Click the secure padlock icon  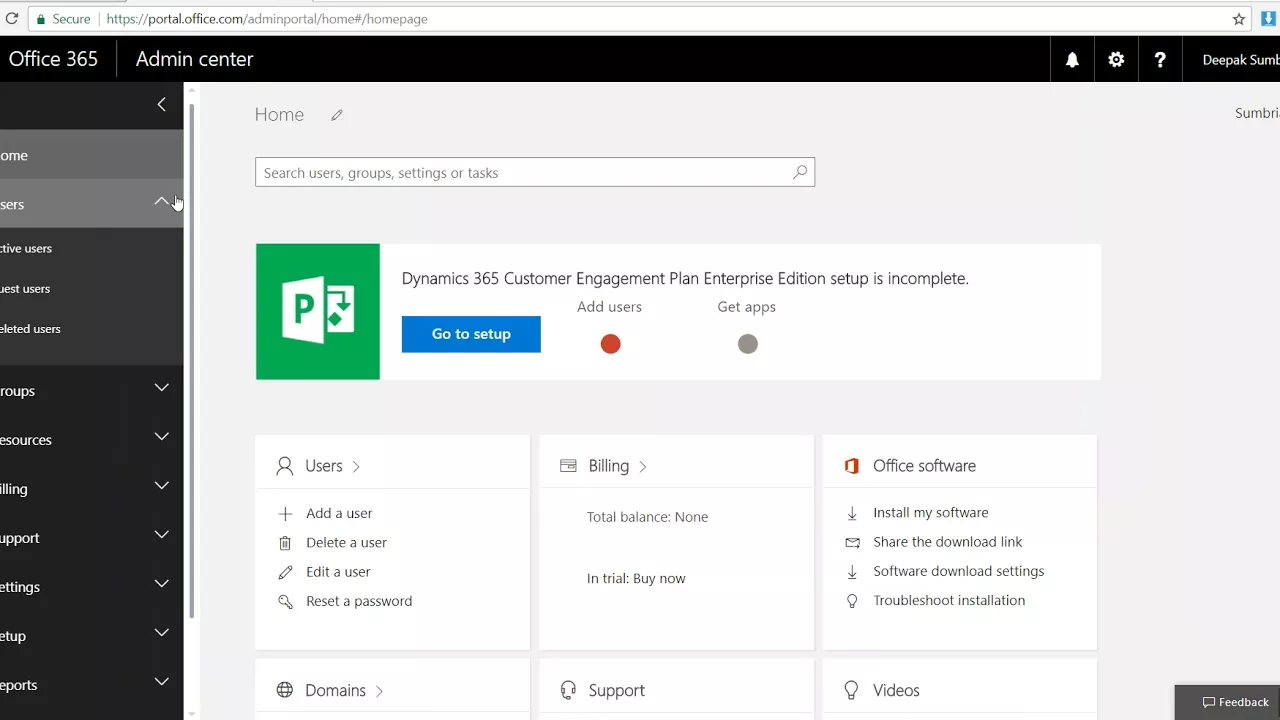(x=41, y=19)
